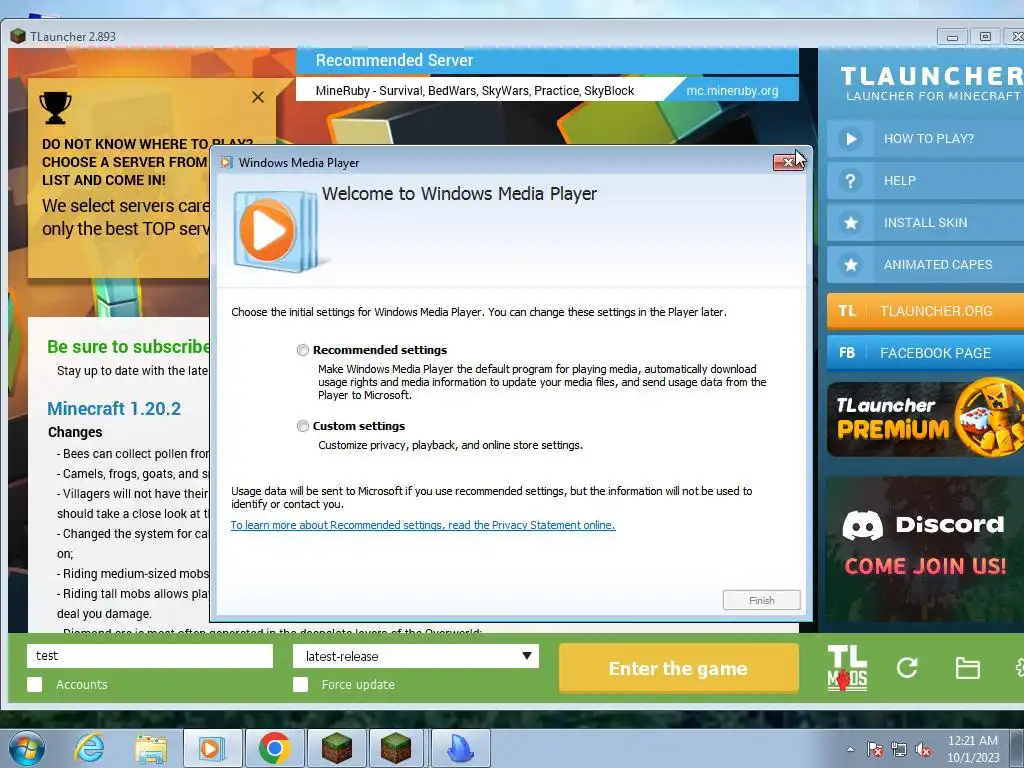Click the Changes subheading in the news panel
The image size is (1024, 768).
[x=75, y=432]
